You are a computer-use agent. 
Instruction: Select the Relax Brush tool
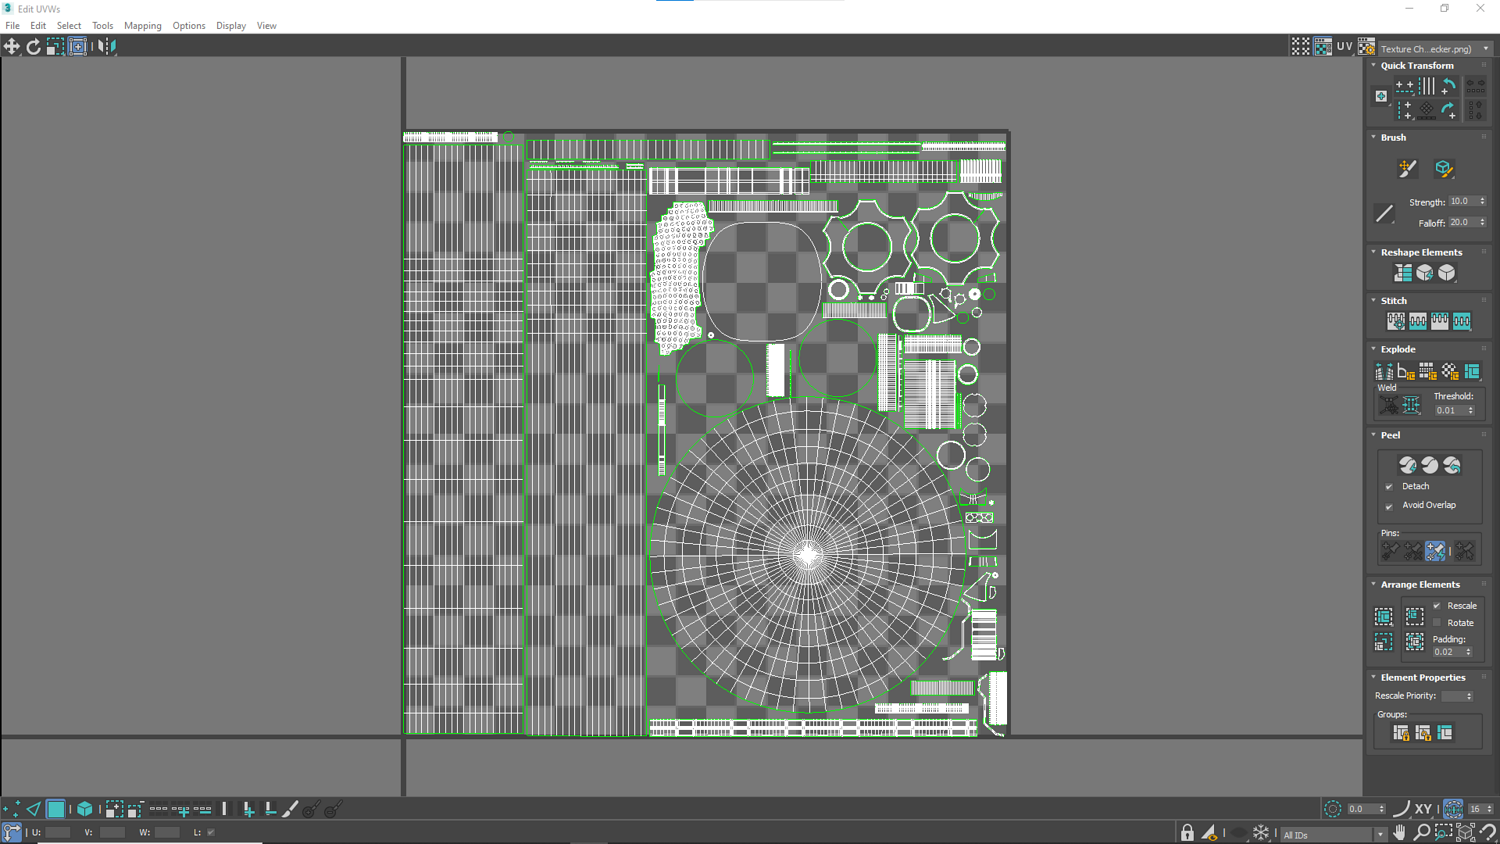pos(1443,168)
